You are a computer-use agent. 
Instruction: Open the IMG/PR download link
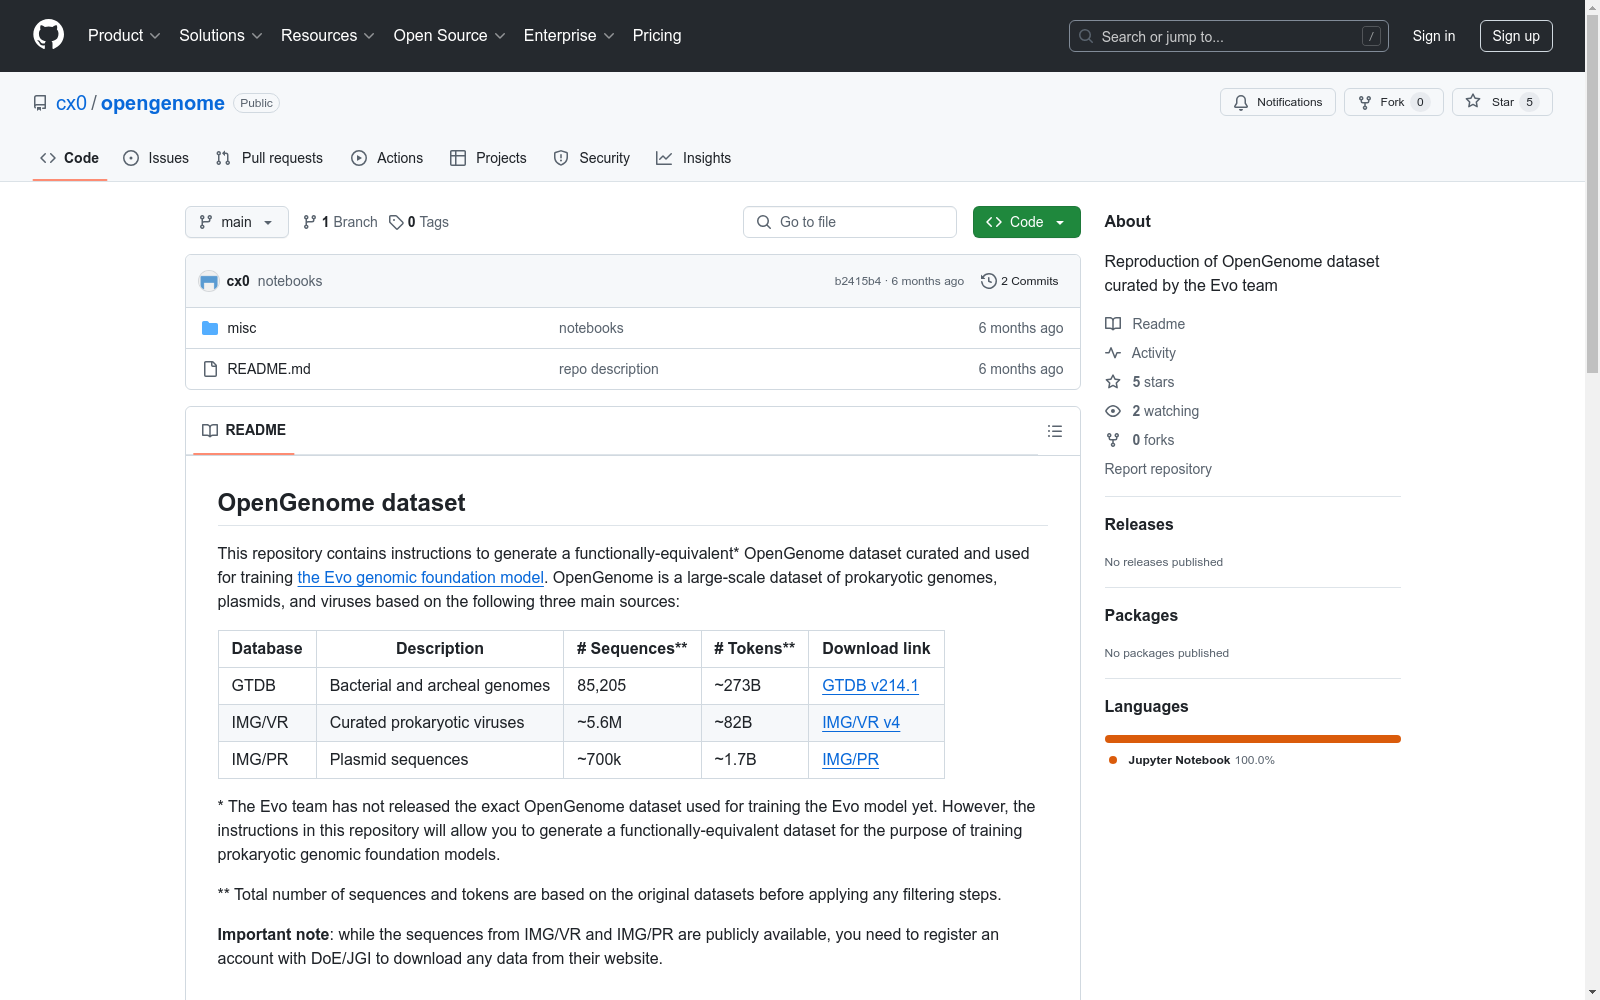pyautogui.click(x=850, y=759)
